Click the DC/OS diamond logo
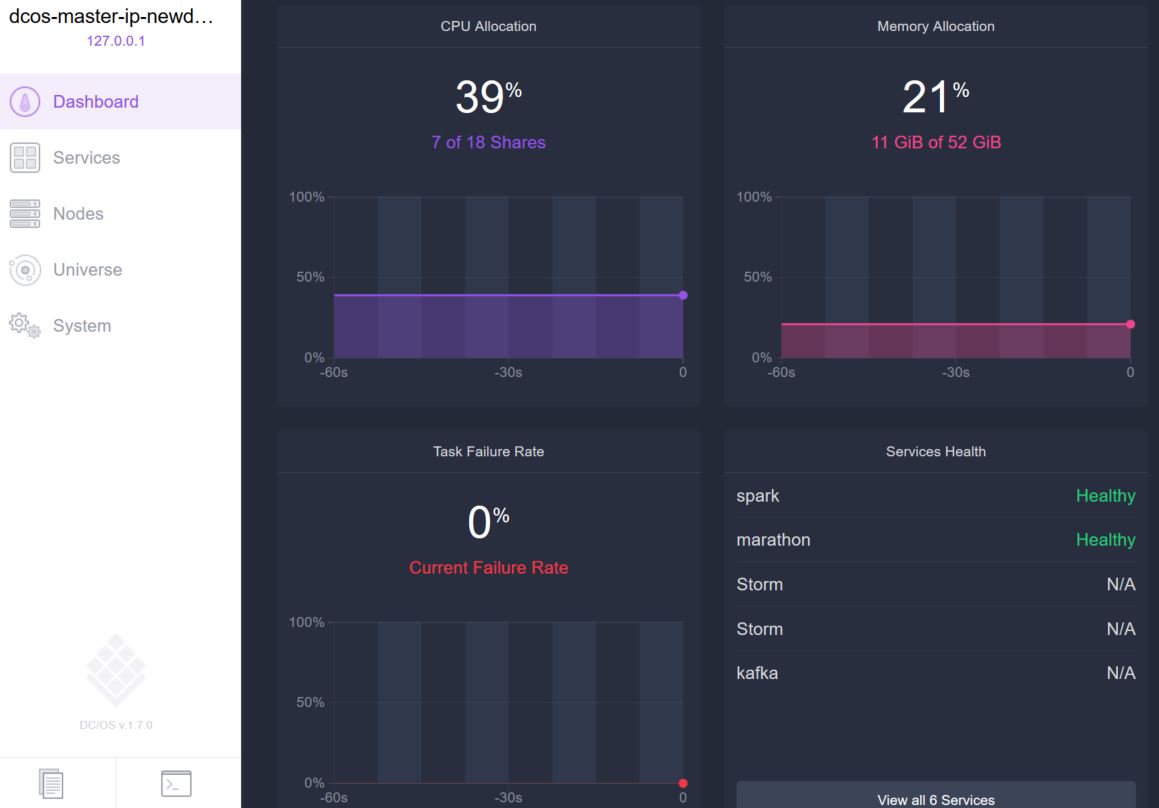 (116, 670)
